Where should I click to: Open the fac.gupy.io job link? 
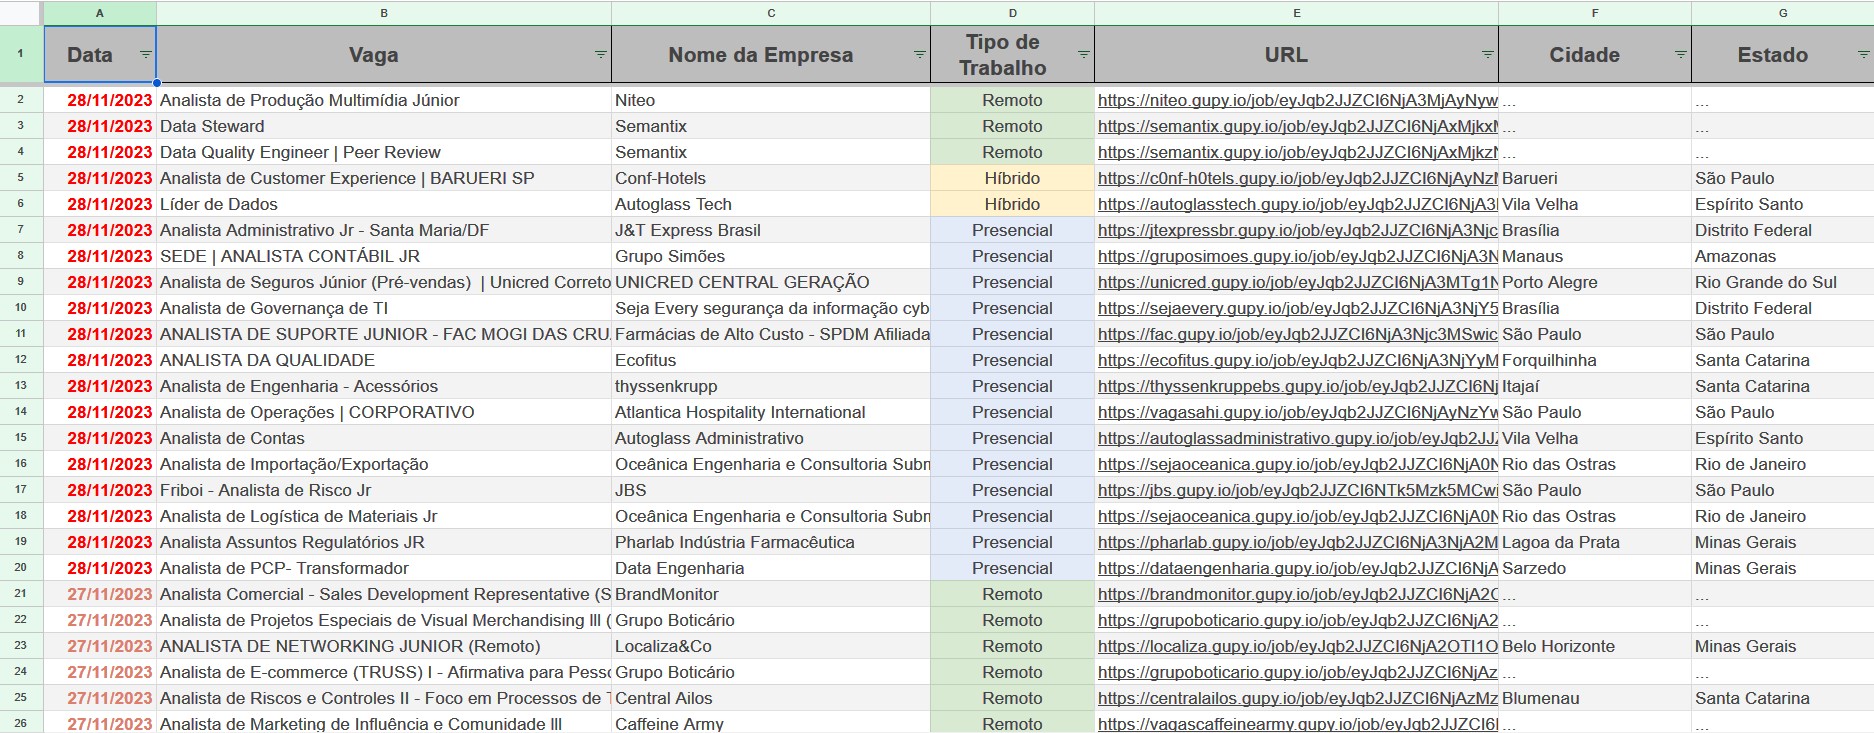pos(1298,334)
